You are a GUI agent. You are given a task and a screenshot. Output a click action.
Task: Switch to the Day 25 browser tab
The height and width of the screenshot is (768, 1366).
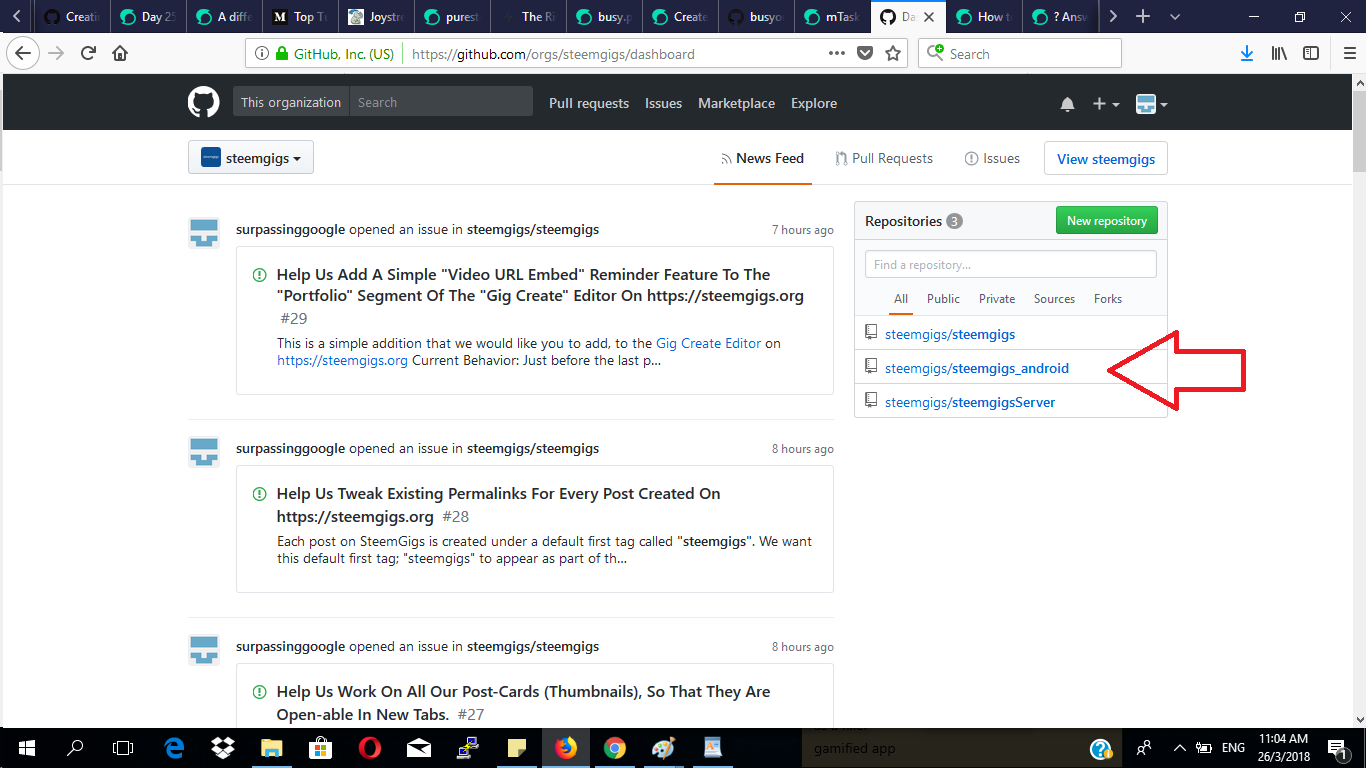click(x=147, y=17)
